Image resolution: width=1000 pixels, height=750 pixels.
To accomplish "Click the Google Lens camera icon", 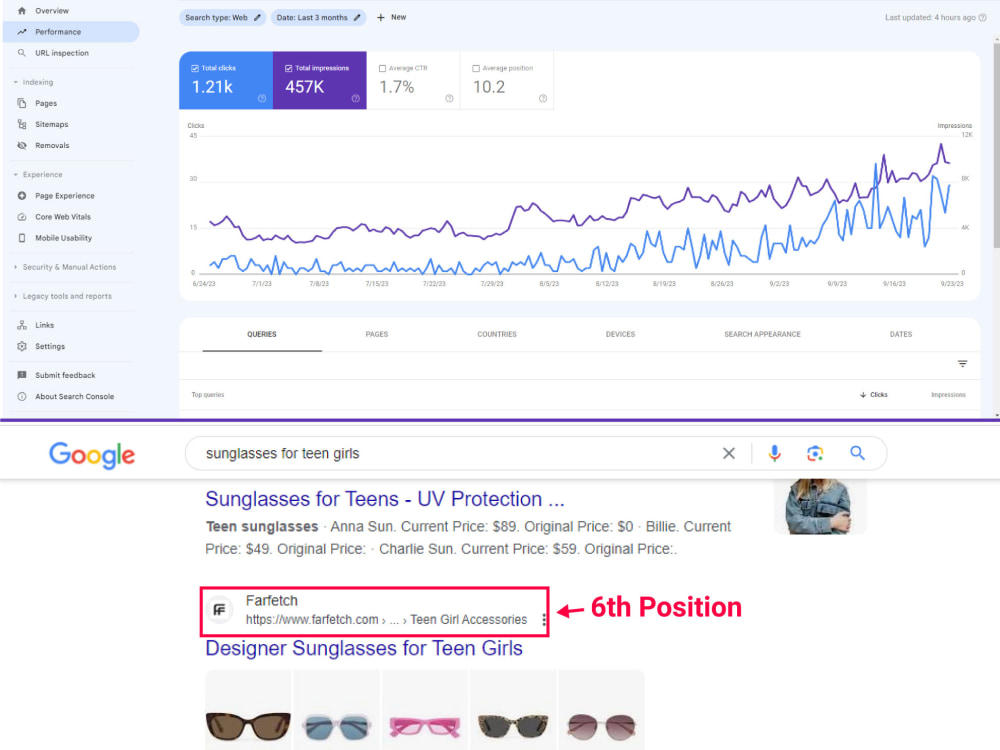I will tap(815, 453).
